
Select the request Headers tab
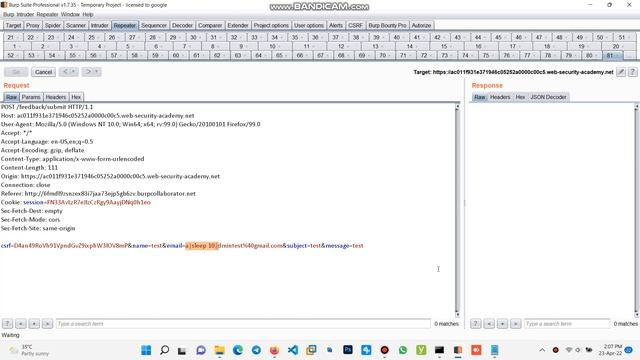point(56,97)
